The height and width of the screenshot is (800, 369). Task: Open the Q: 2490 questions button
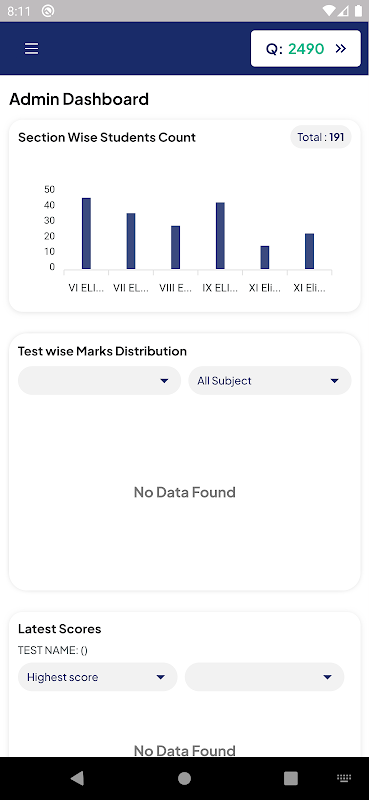[306, 48]
